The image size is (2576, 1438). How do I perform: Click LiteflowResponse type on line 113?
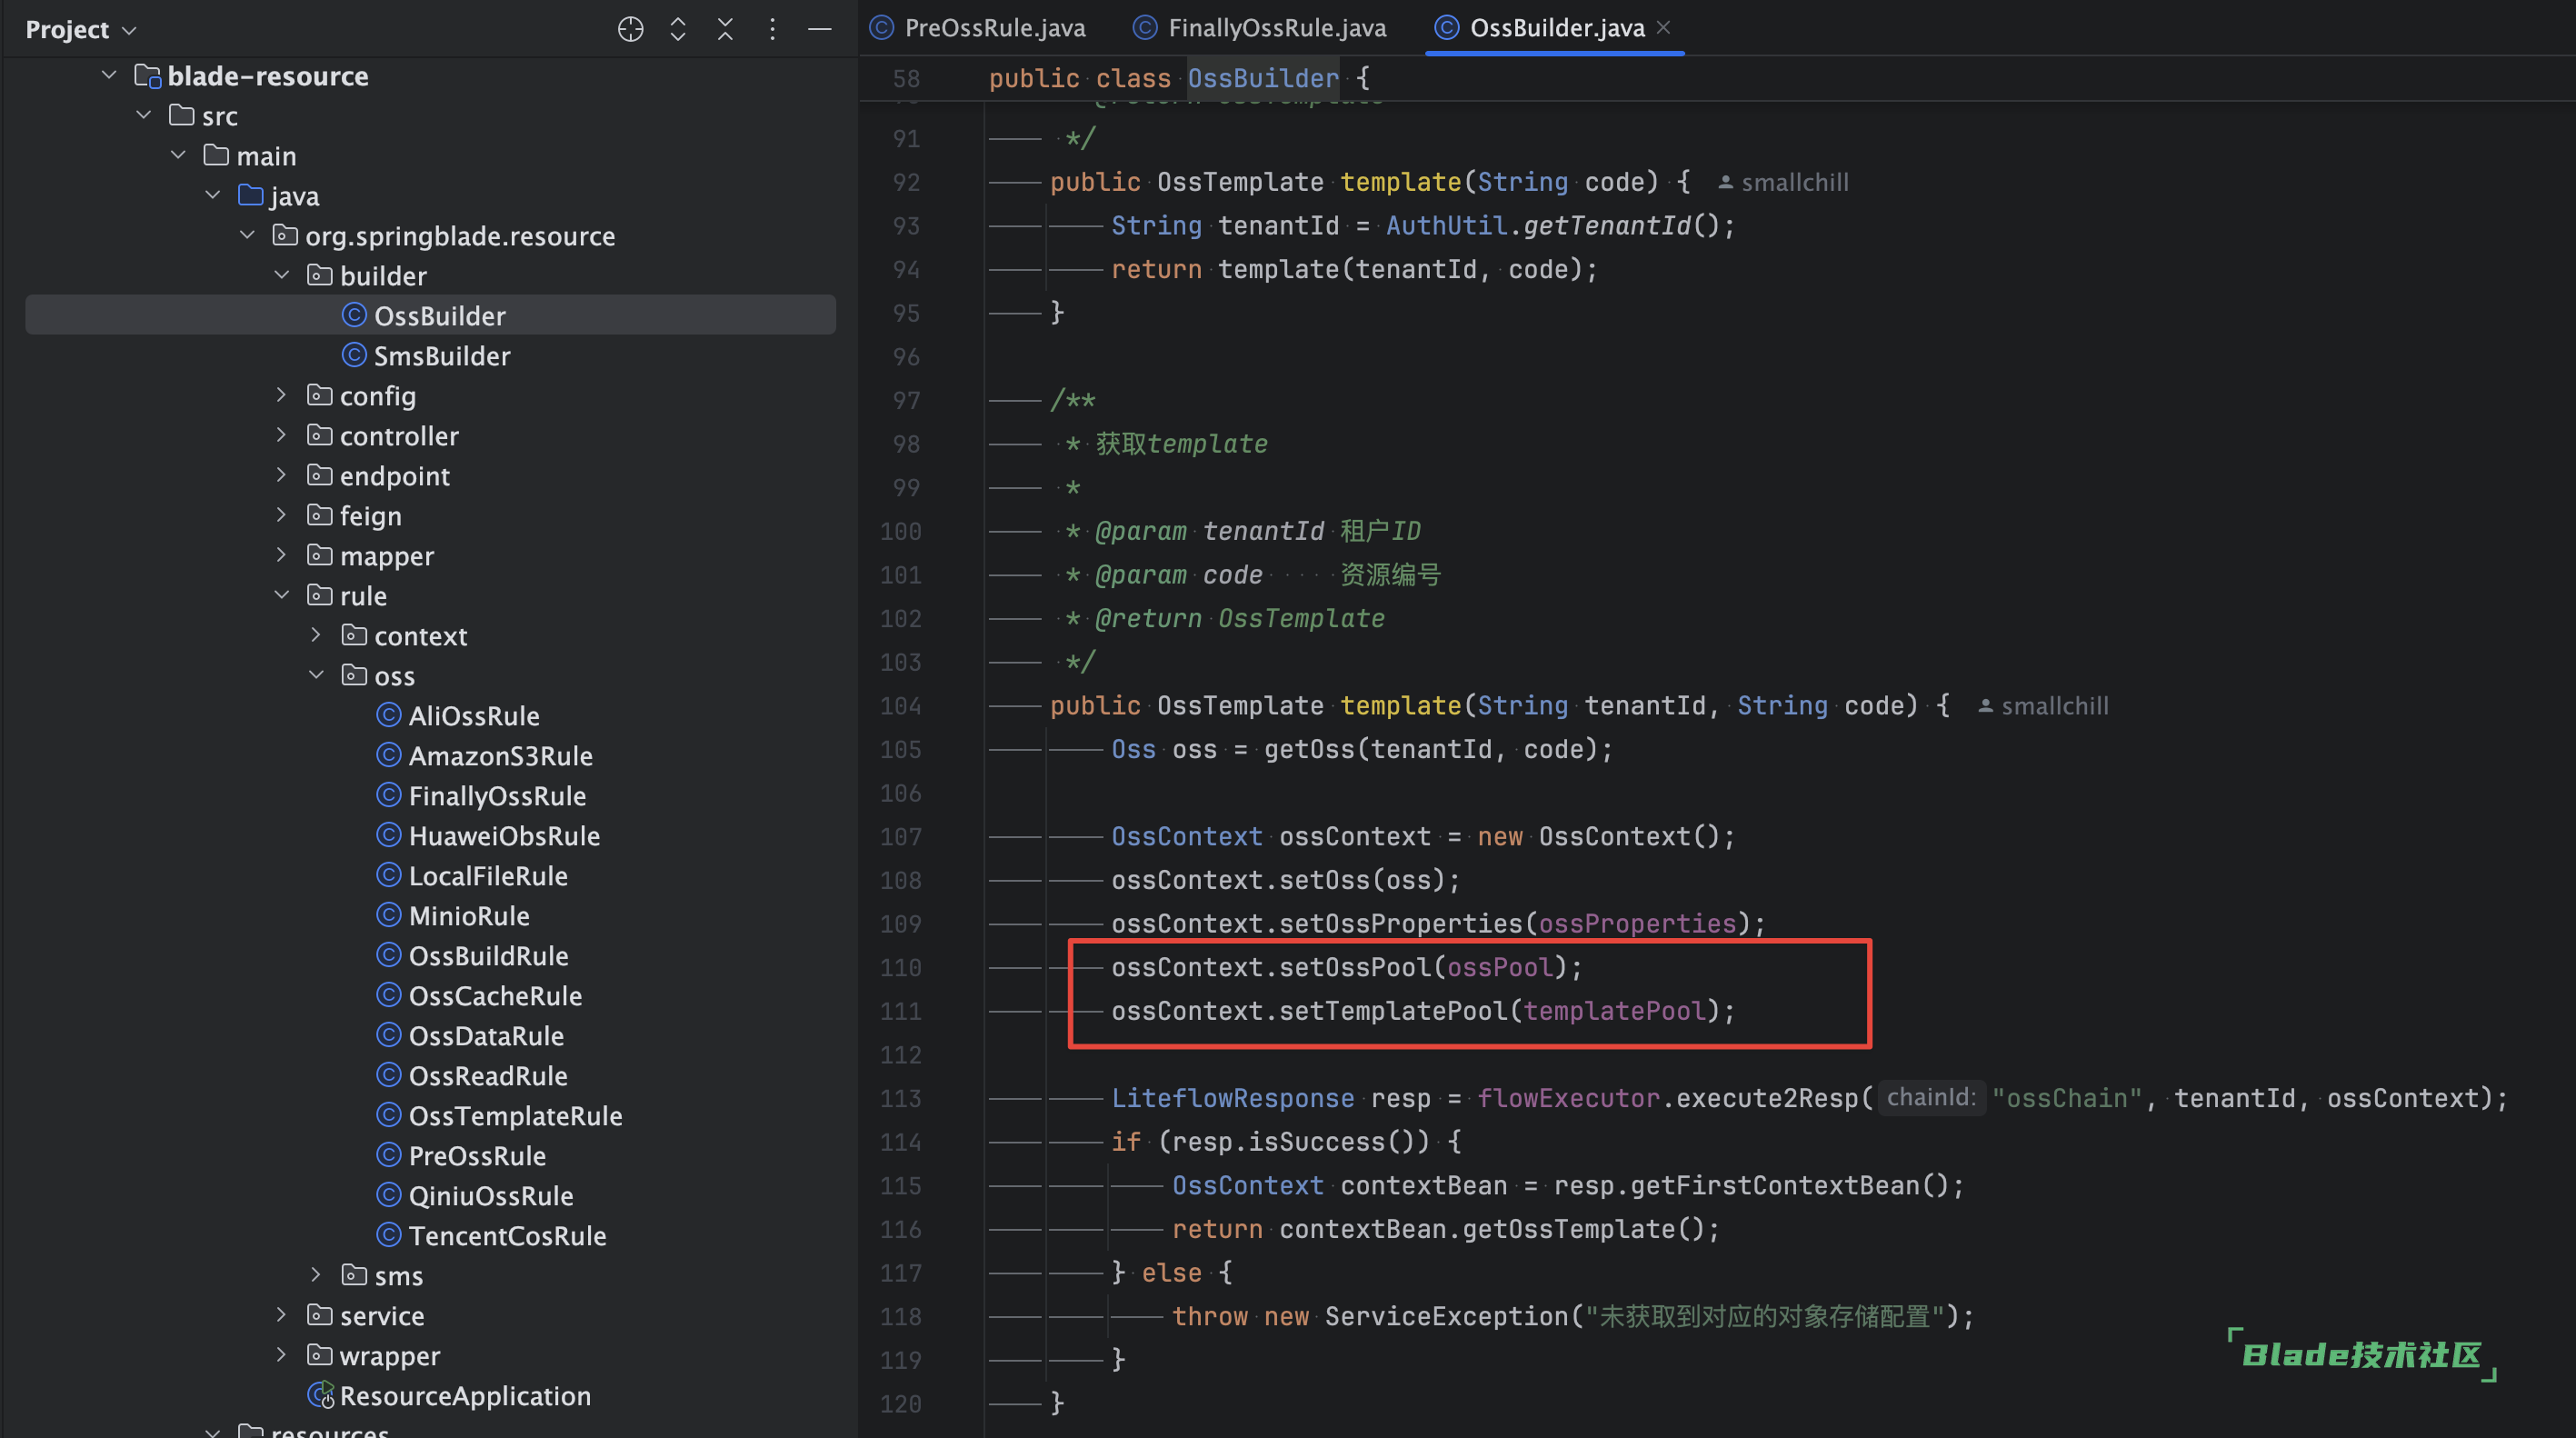pyautogui.click(x=1232, y=1098)
